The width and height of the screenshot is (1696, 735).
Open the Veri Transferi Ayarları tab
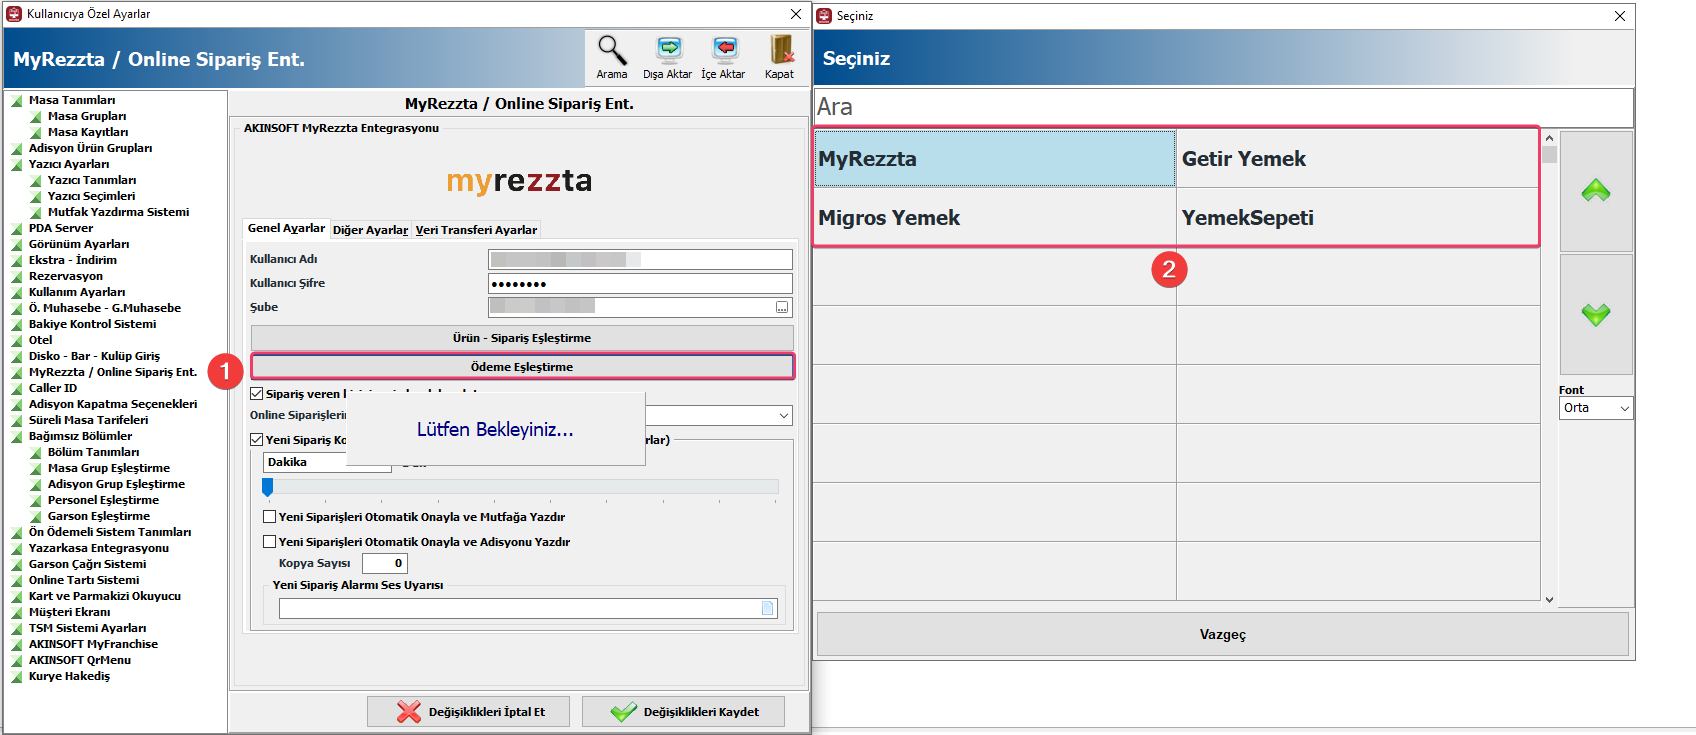[476, 230]
